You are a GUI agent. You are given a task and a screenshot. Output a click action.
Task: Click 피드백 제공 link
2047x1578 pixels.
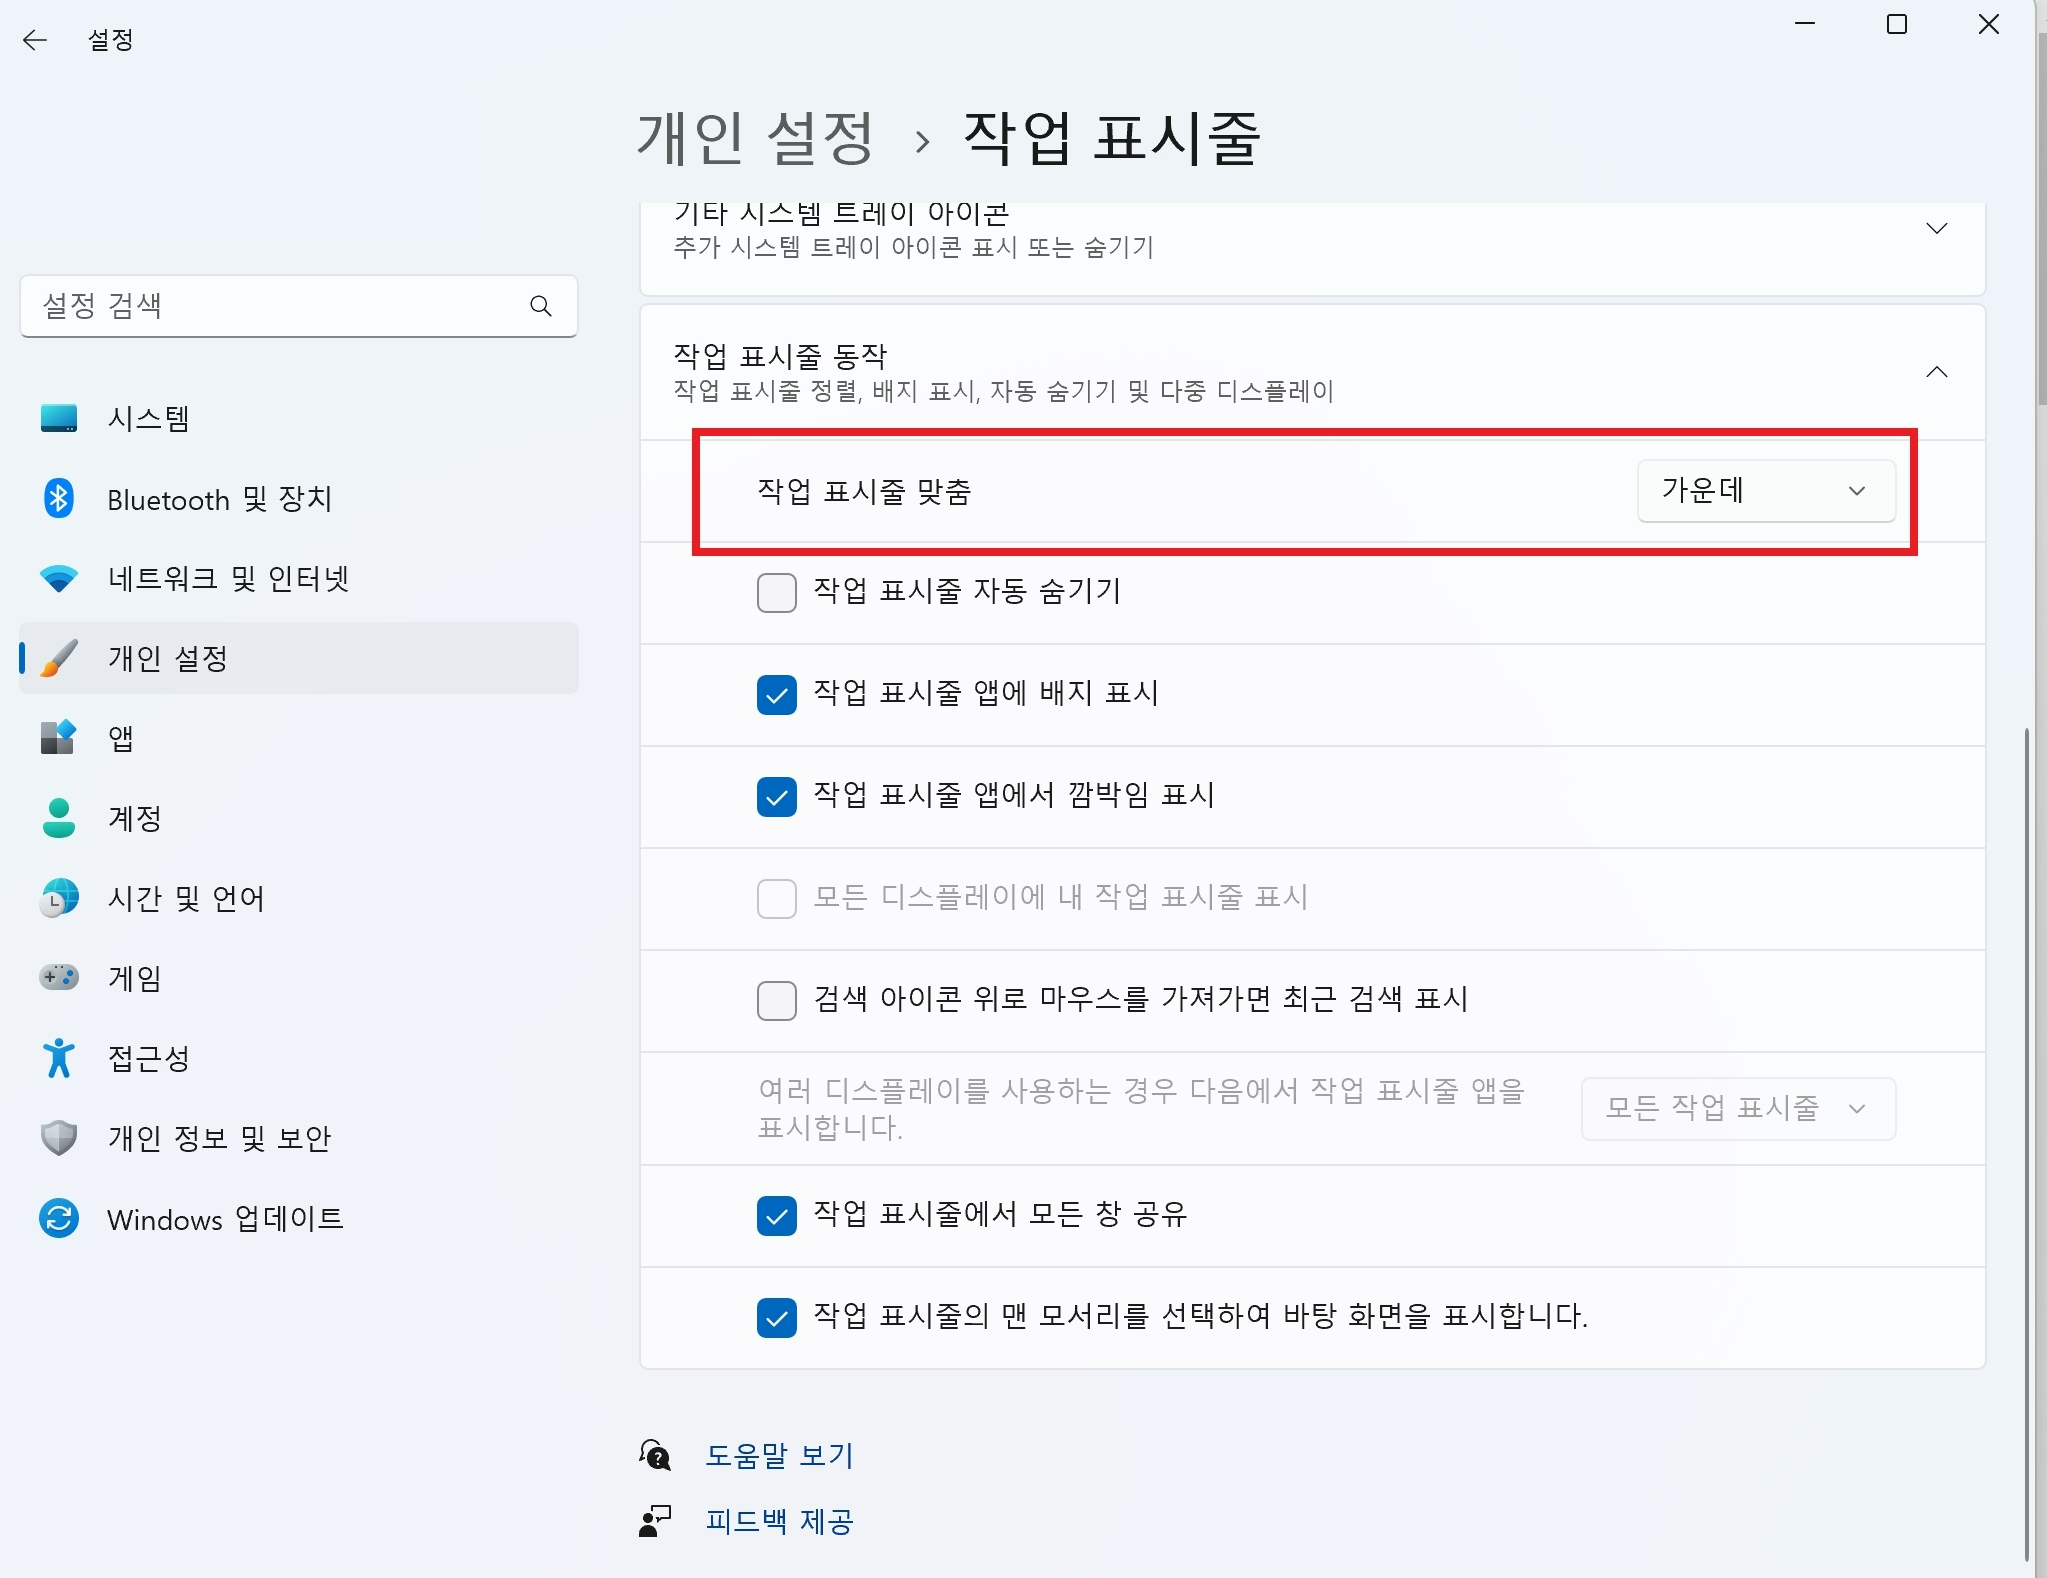pos(780,1521)
